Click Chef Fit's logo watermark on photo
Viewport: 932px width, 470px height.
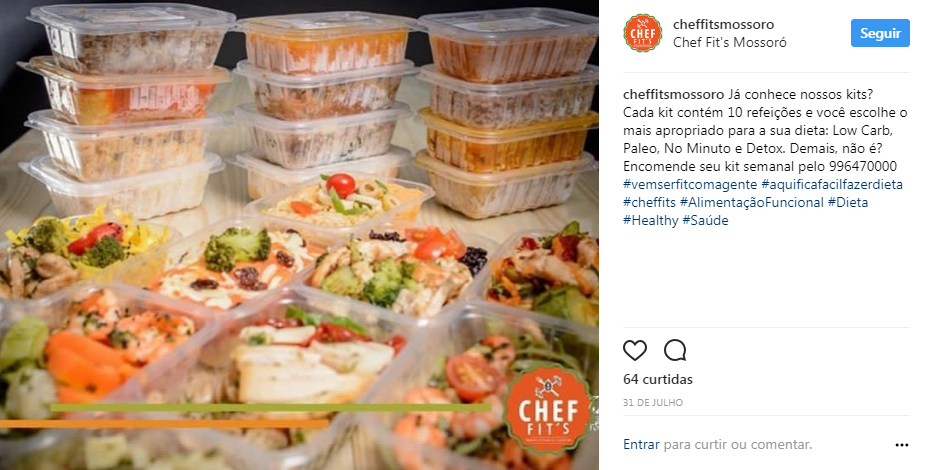(547, 410)
